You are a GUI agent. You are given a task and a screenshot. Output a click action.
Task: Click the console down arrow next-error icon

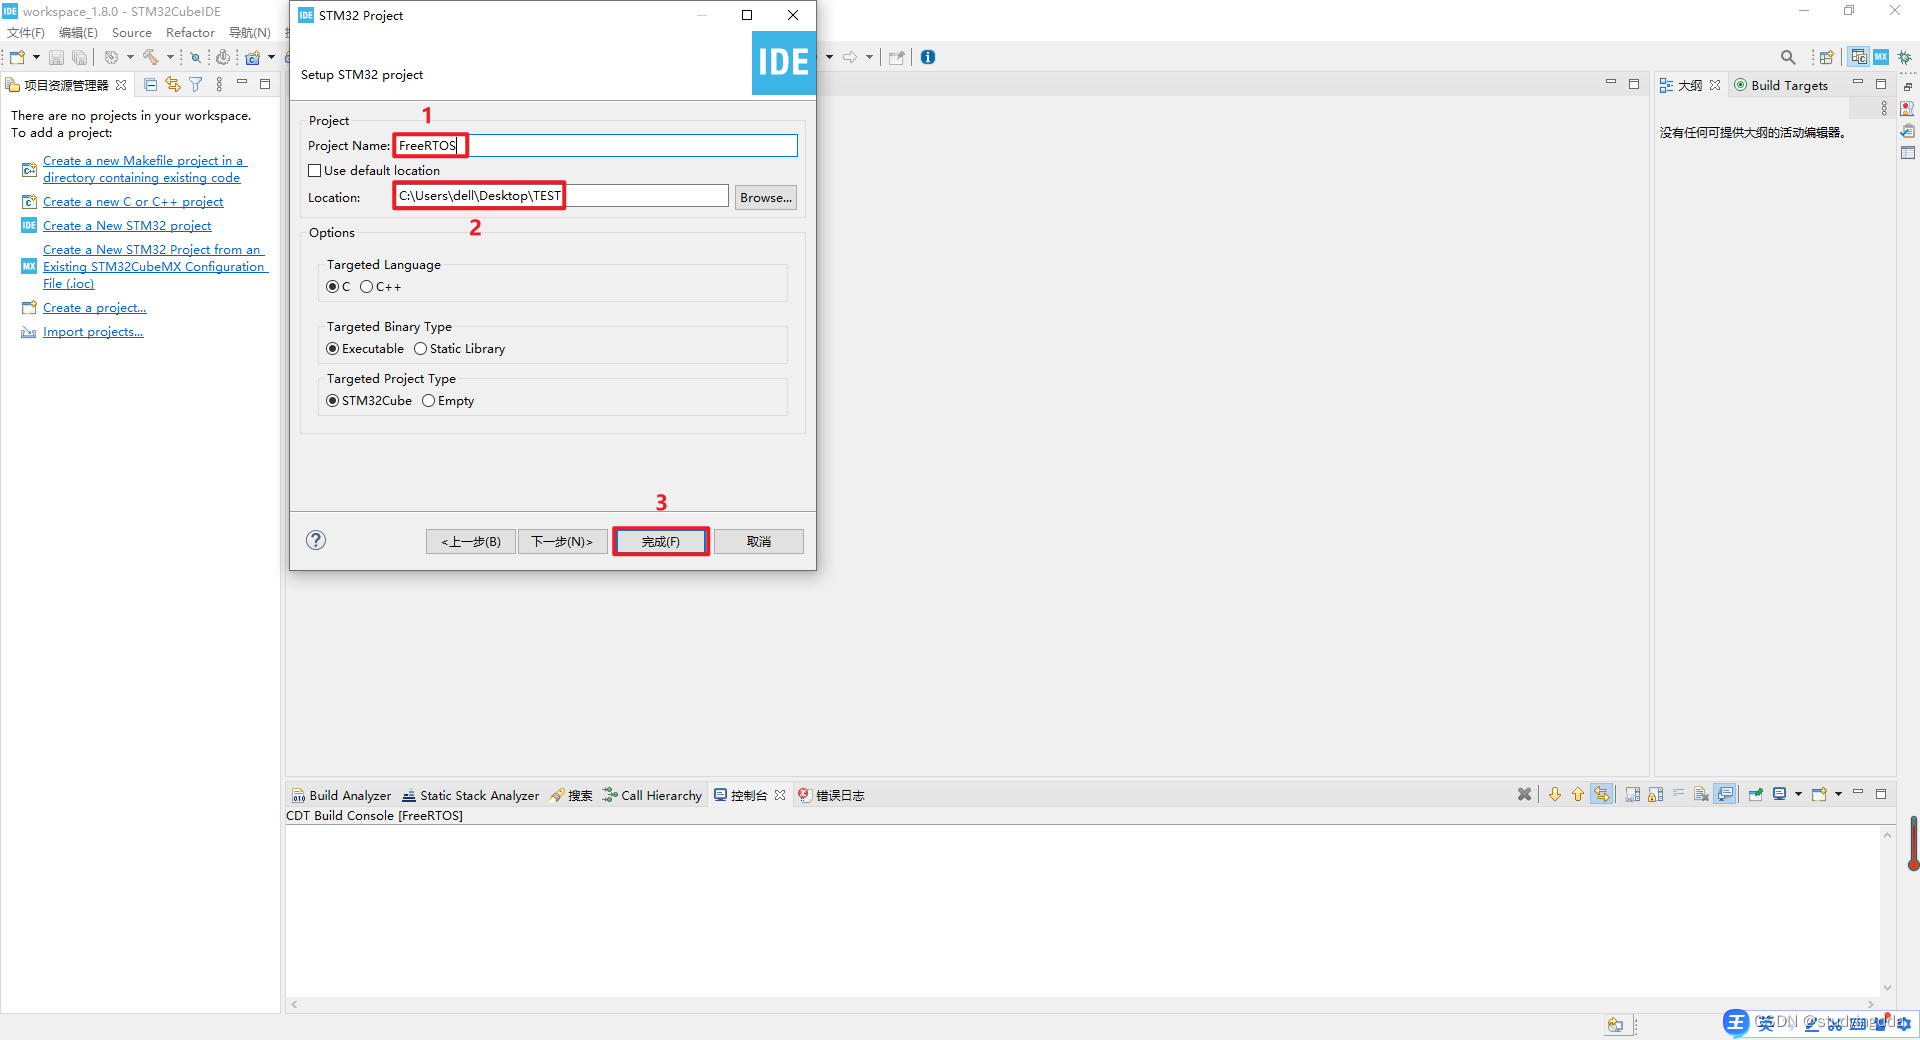[1555, 795]
